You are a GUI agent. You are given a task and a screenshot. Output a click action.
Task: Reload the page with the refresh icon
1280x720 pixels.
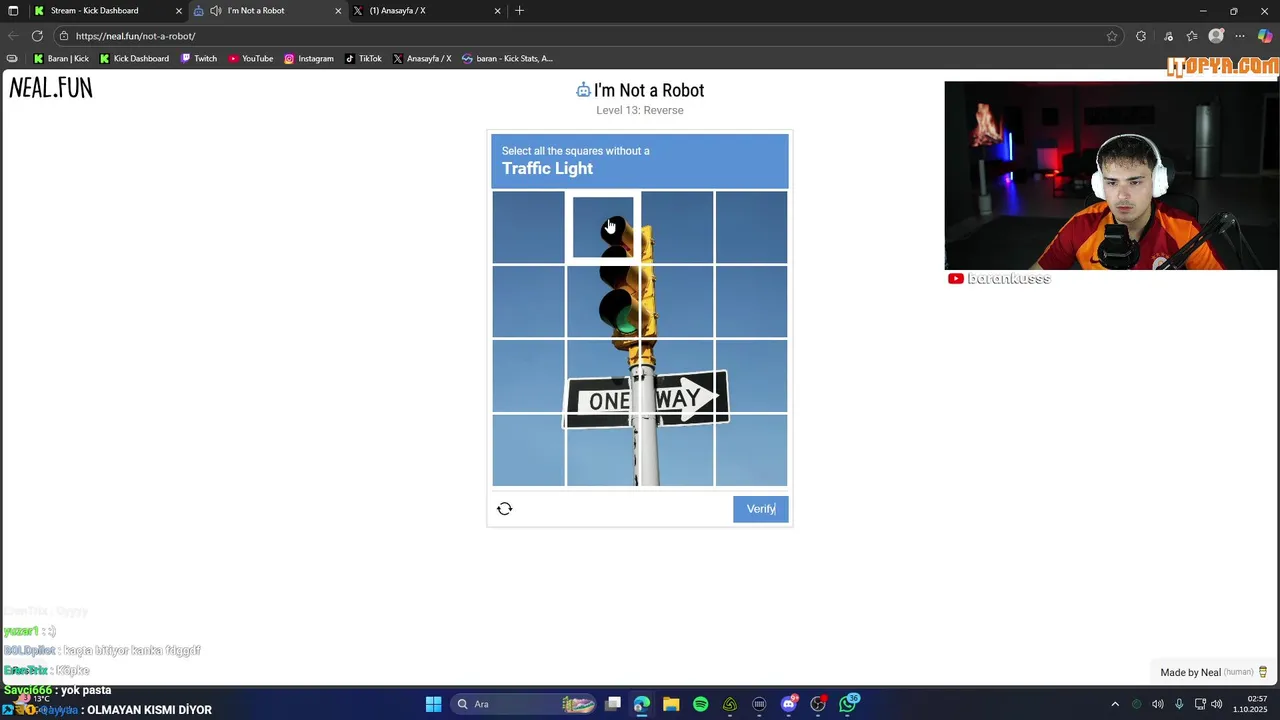pyautogui.click(x=37, y=36)
